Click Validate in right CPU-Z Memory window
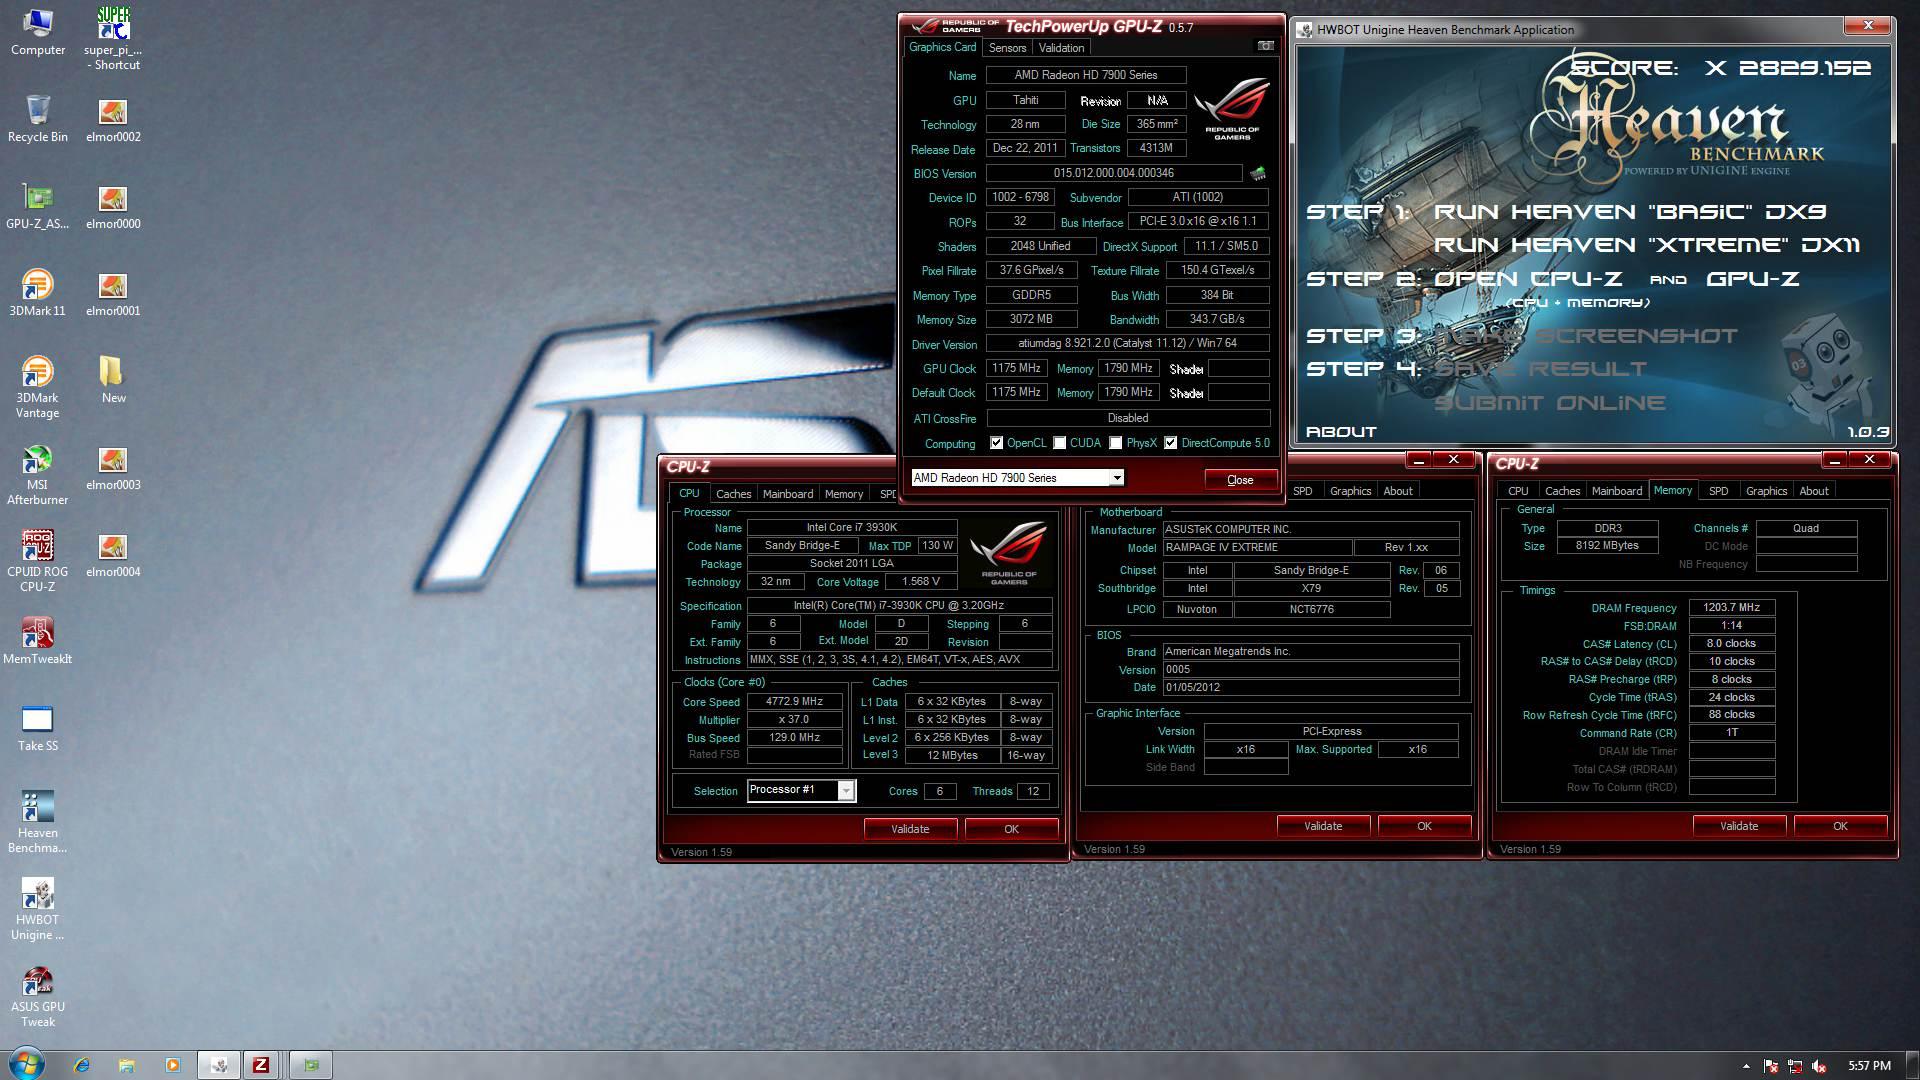 click(x=1739, y=826)
